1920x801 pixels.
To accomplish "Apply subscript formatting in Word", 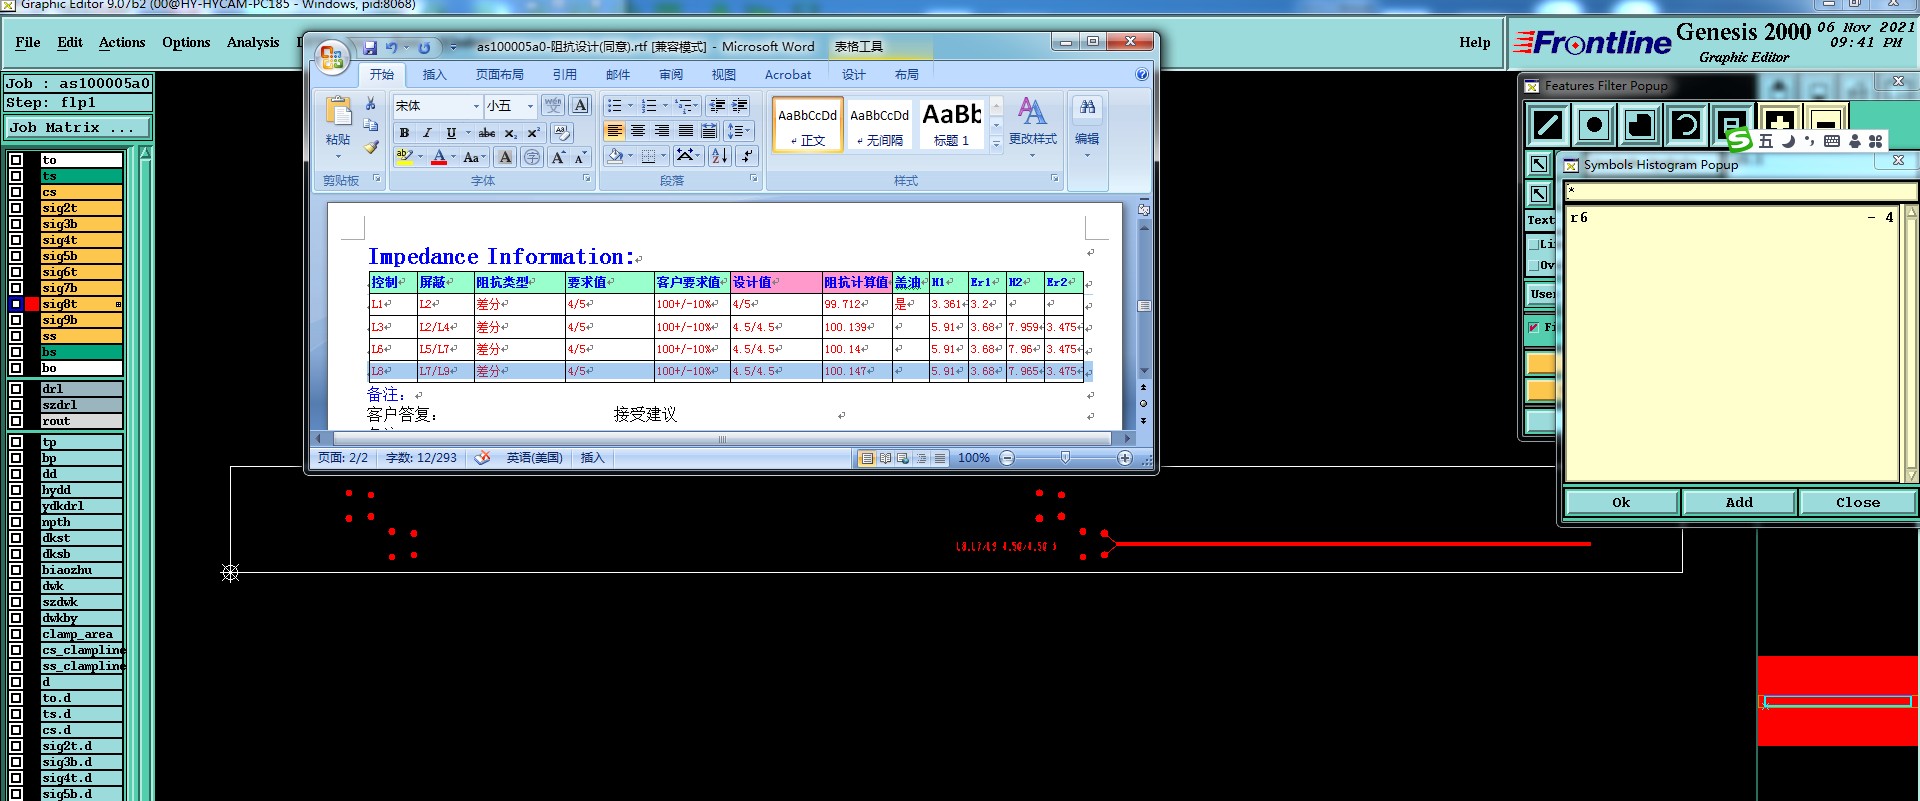I will tap(510, 133).
